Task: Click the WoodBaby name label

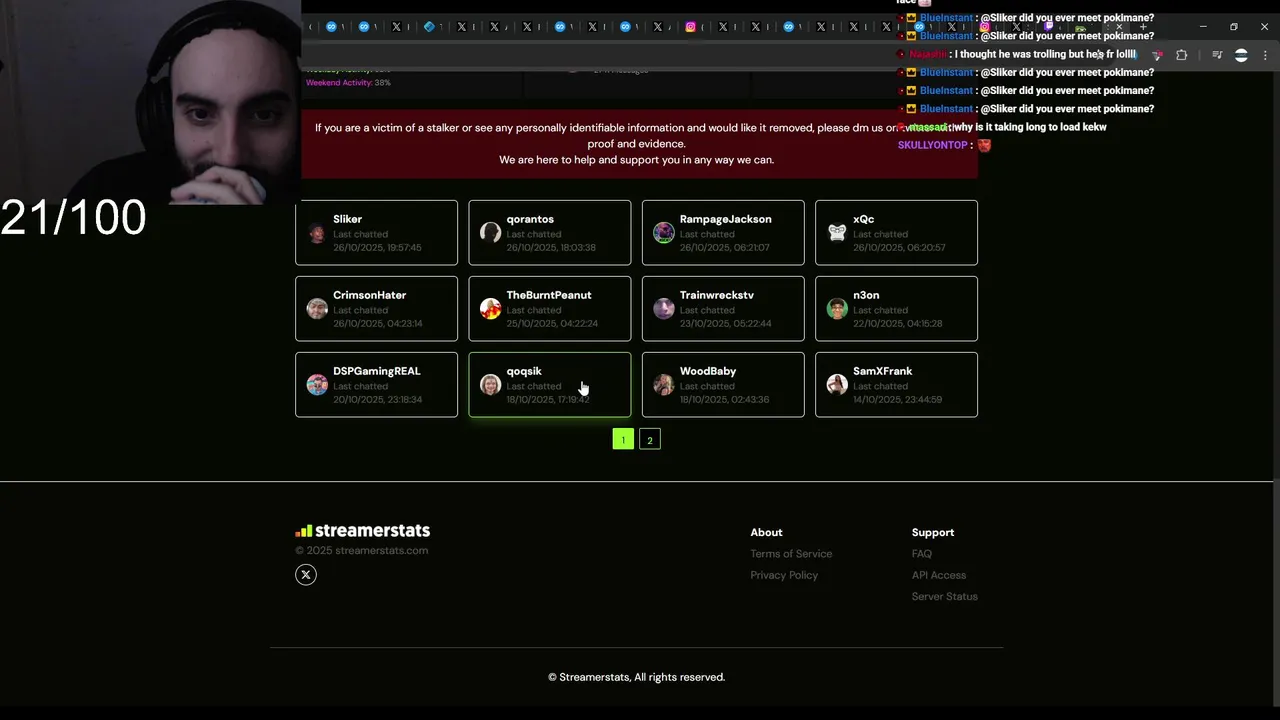Action: tap(708, 371)
